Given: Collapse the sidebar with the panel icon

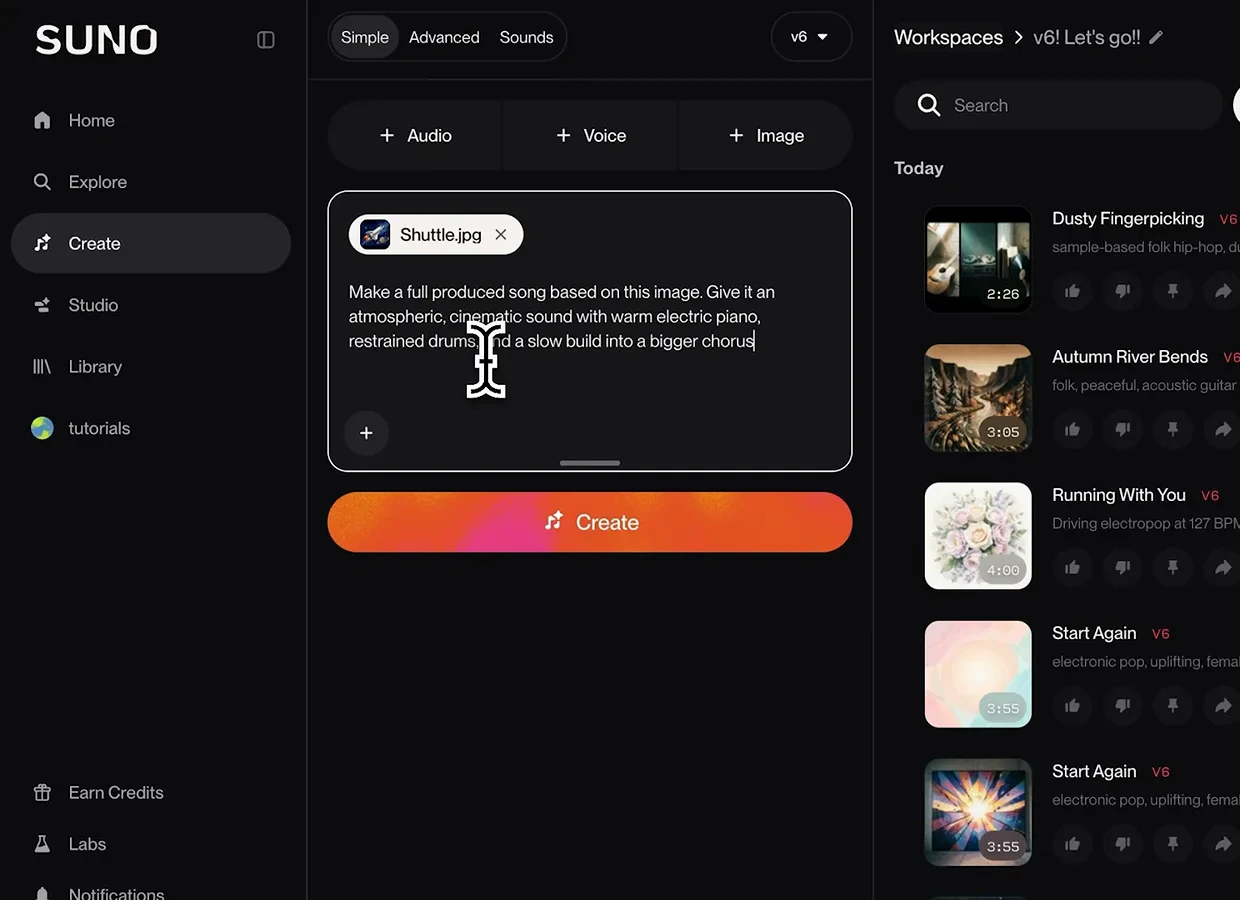Looking at the screenshot, I should (x=266, y=40).
